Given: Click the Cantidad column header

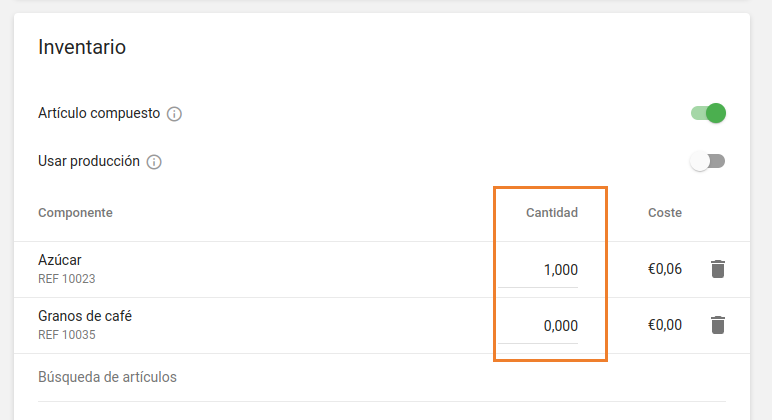Looking at the screenshot, I should point(552,213).
